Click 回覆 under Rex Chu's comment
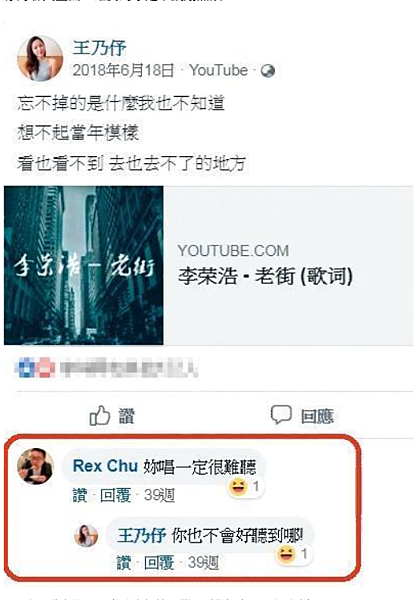This screenshot has width=416, height=600. [116, 495]
